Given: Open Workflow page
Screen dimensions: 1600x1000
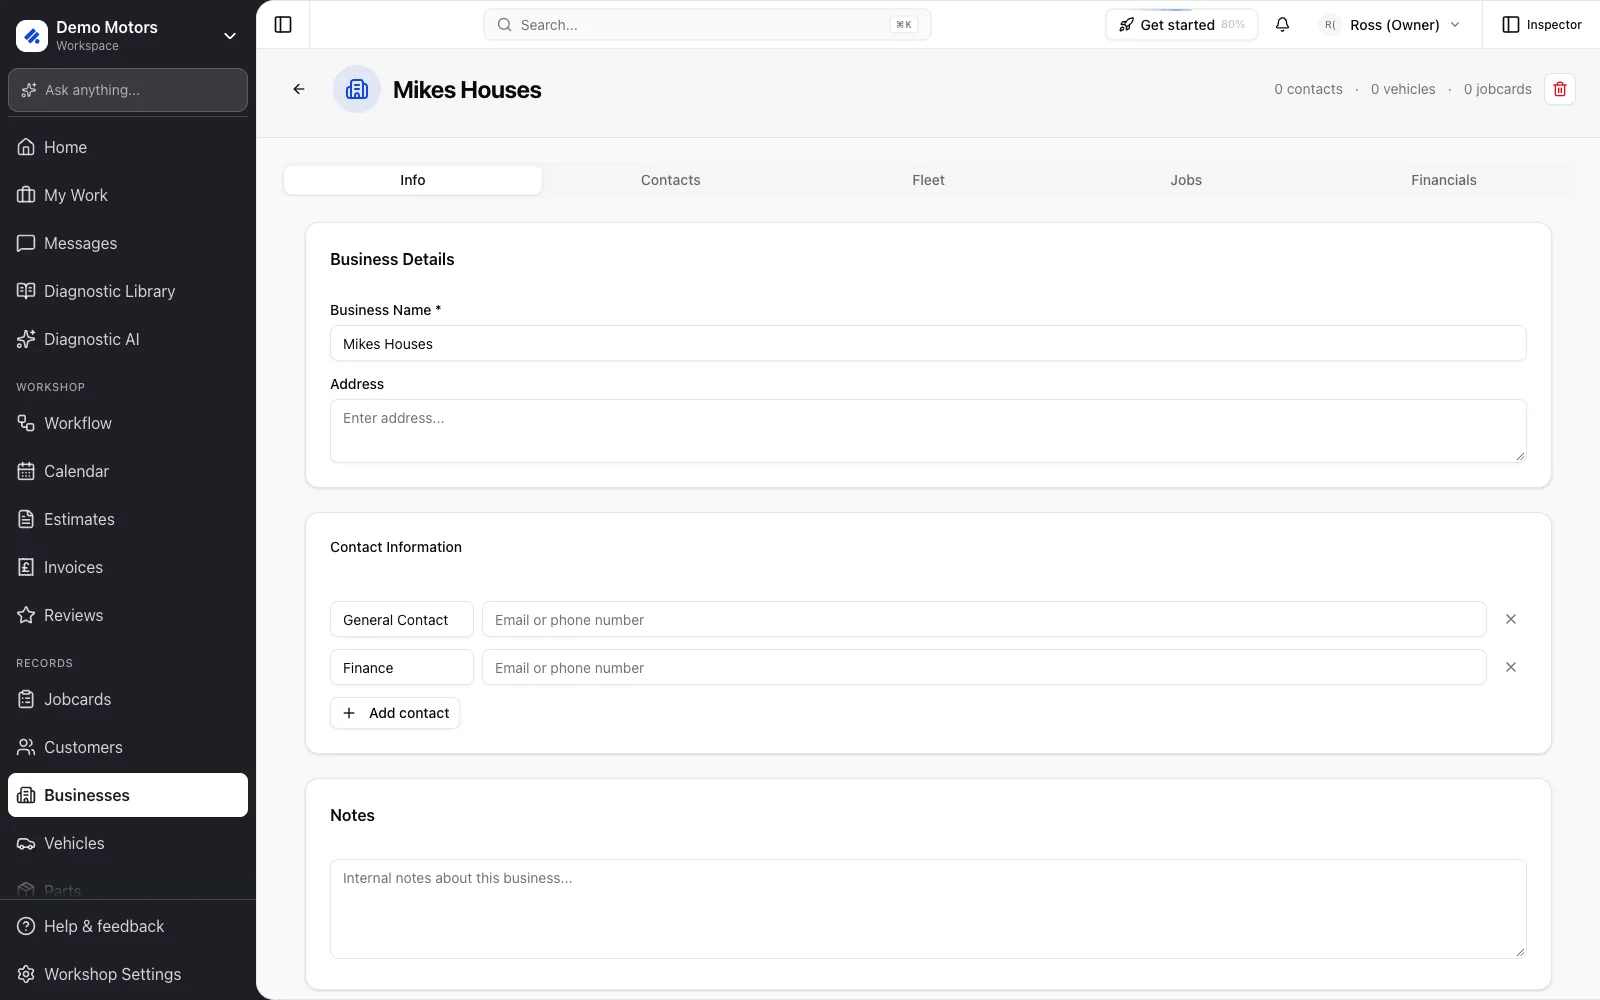Looking at the screenshot, I should tap(128, 423).
